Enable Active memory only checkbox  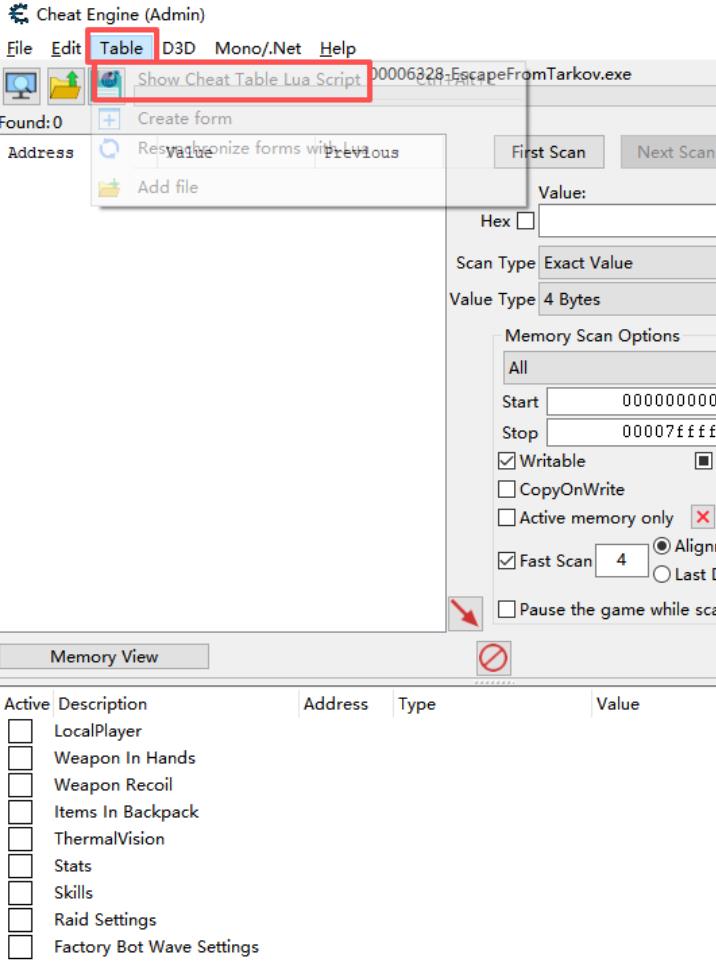click(507, 517)
